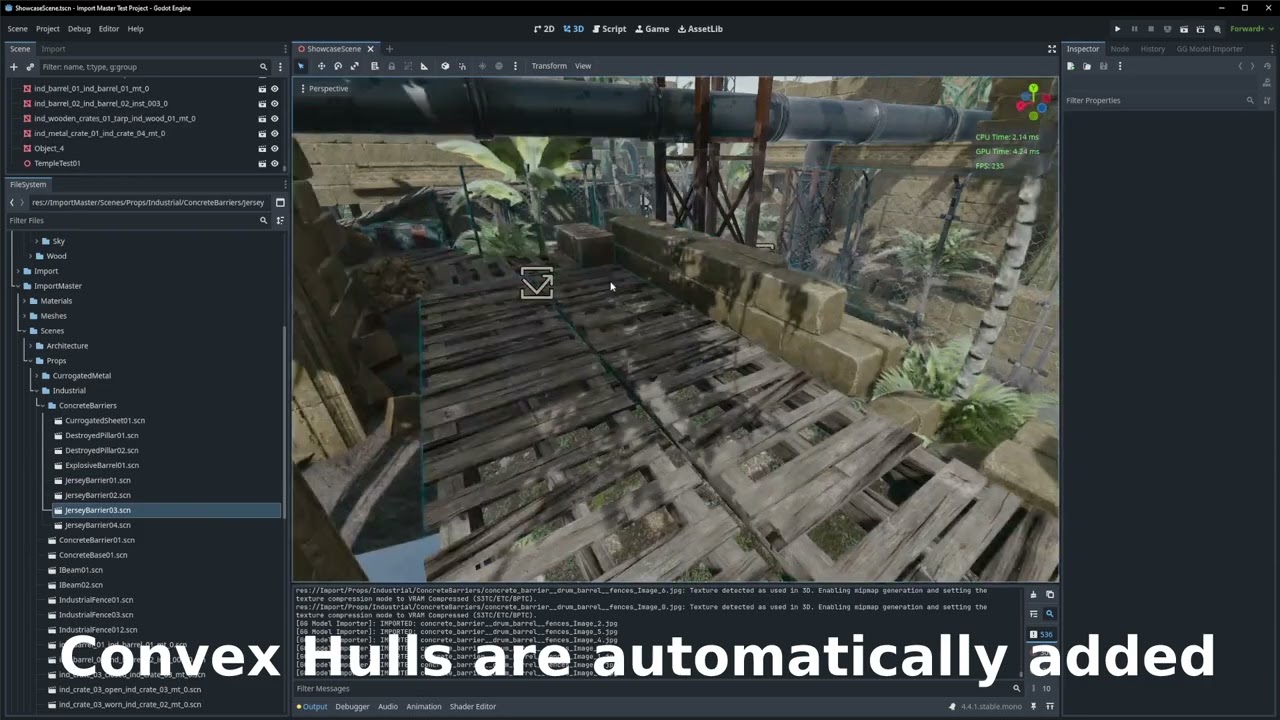Open Remote Debug options icon
The image size is (1280, 720).
[1167, 29]
